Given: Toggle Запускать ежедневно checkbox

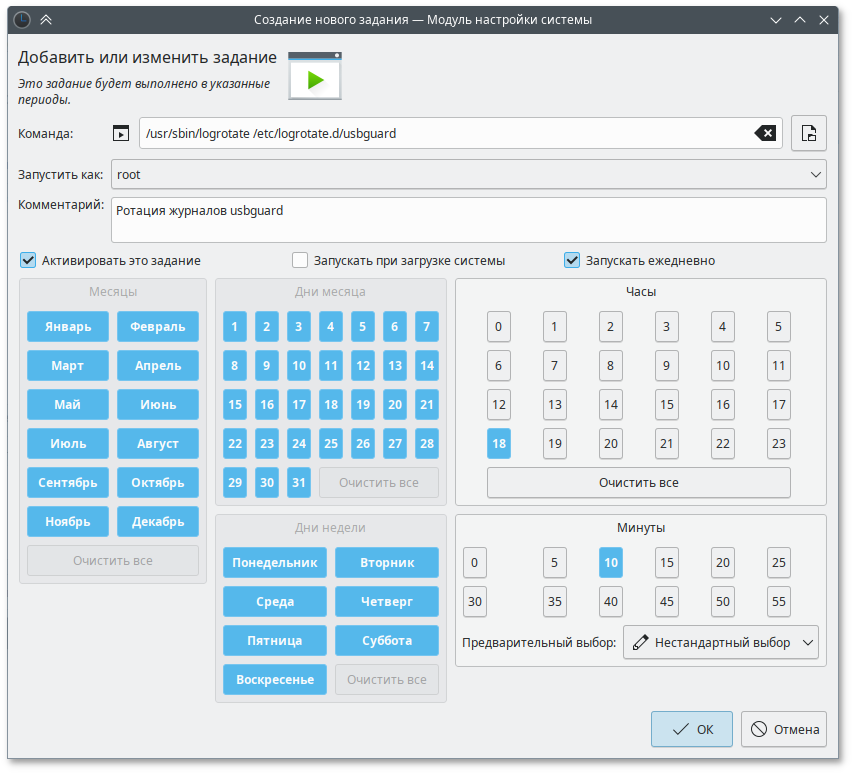Looking at the screenshot, I should point(572,261).
